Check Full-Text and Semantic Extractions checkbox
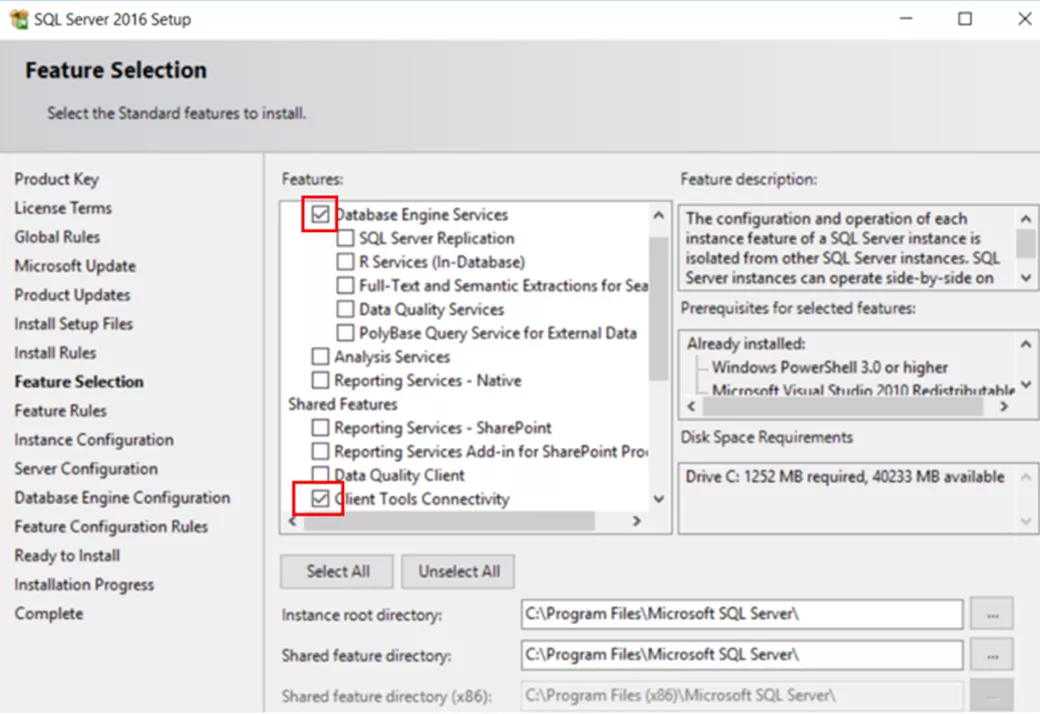Screen dimensions: 1040x714 click(x=345, y=285)
